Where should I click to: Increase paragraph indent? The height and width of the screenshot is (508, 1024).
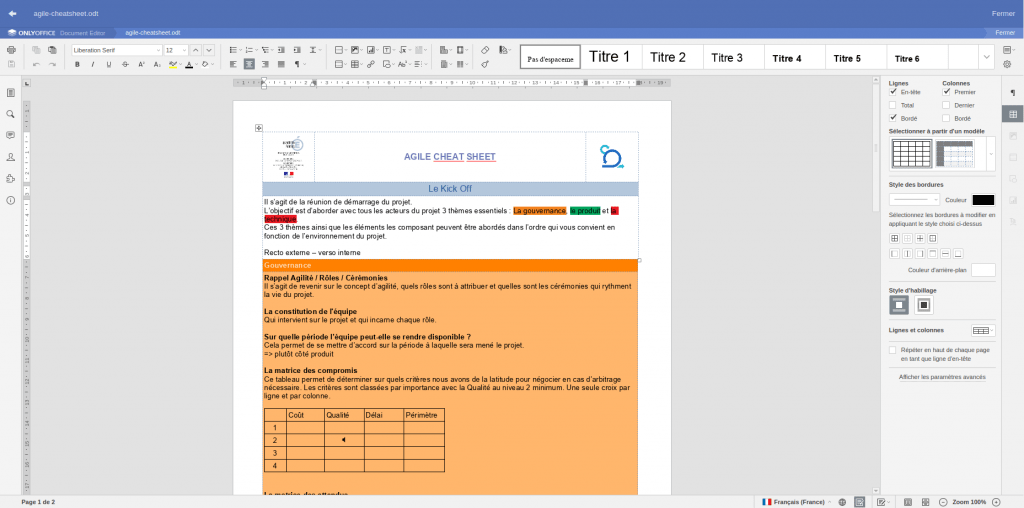[x=297, y=50]
